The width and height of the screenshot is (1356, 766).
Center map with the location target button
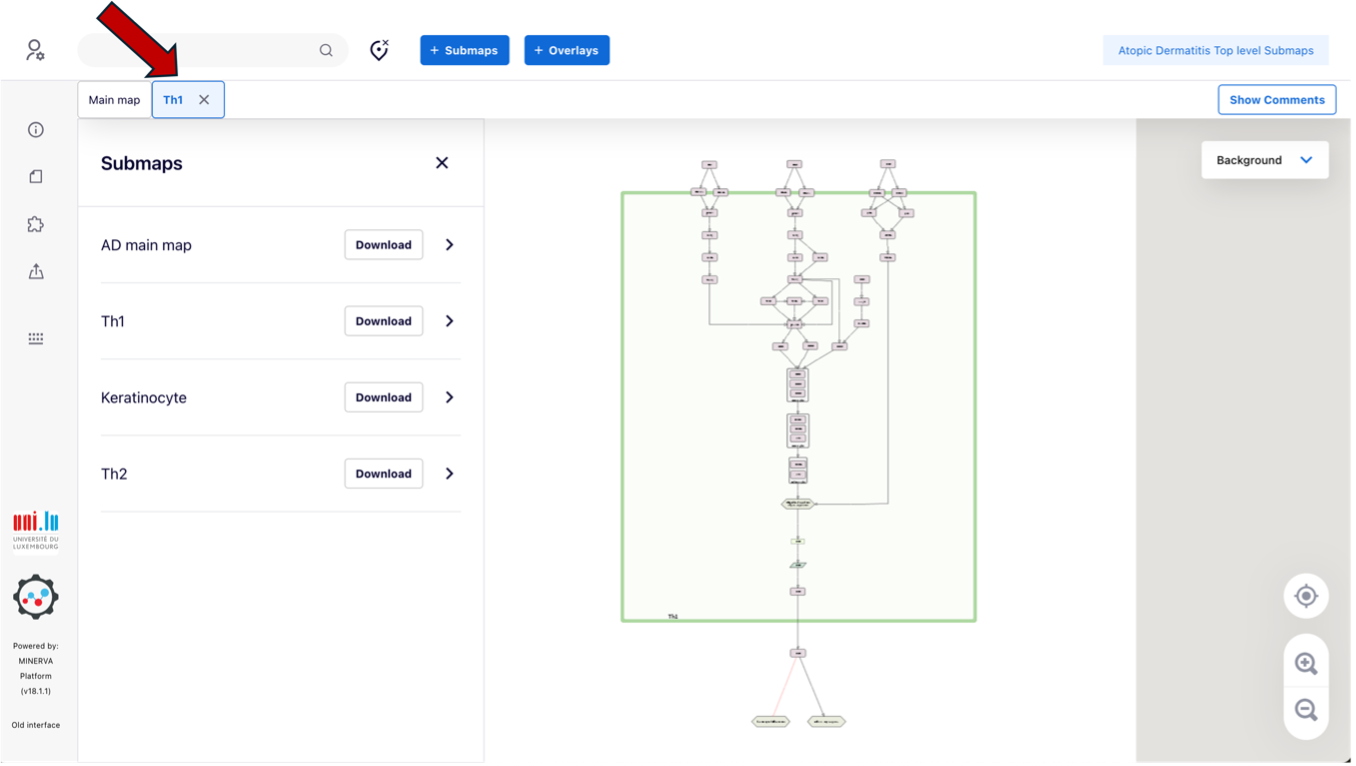point(1306,596)
